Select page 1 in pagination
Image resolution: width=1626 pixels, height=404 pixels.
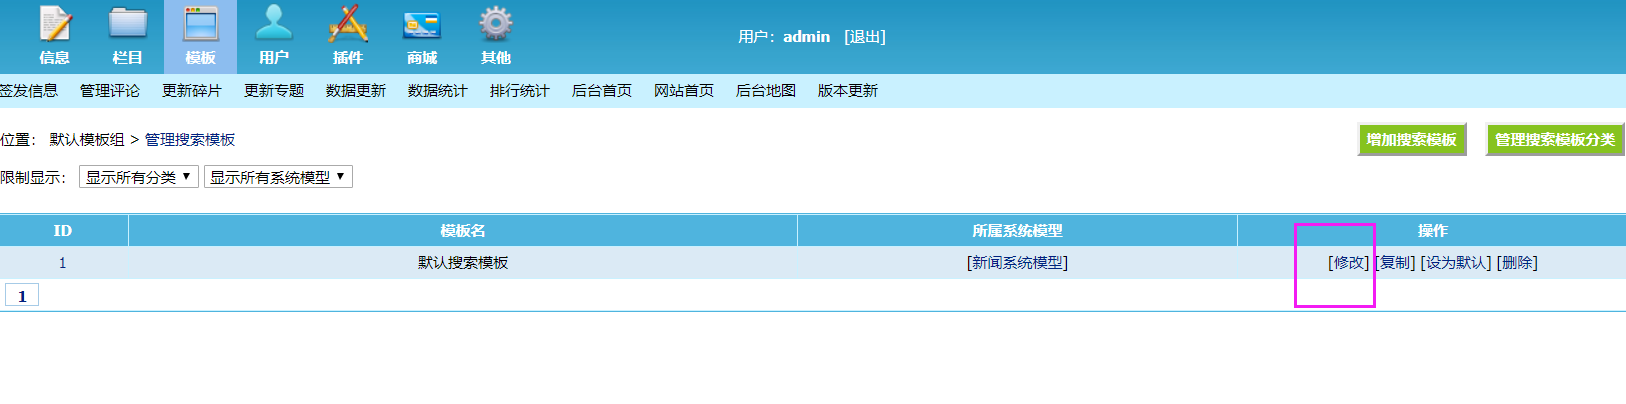(22, 296)
